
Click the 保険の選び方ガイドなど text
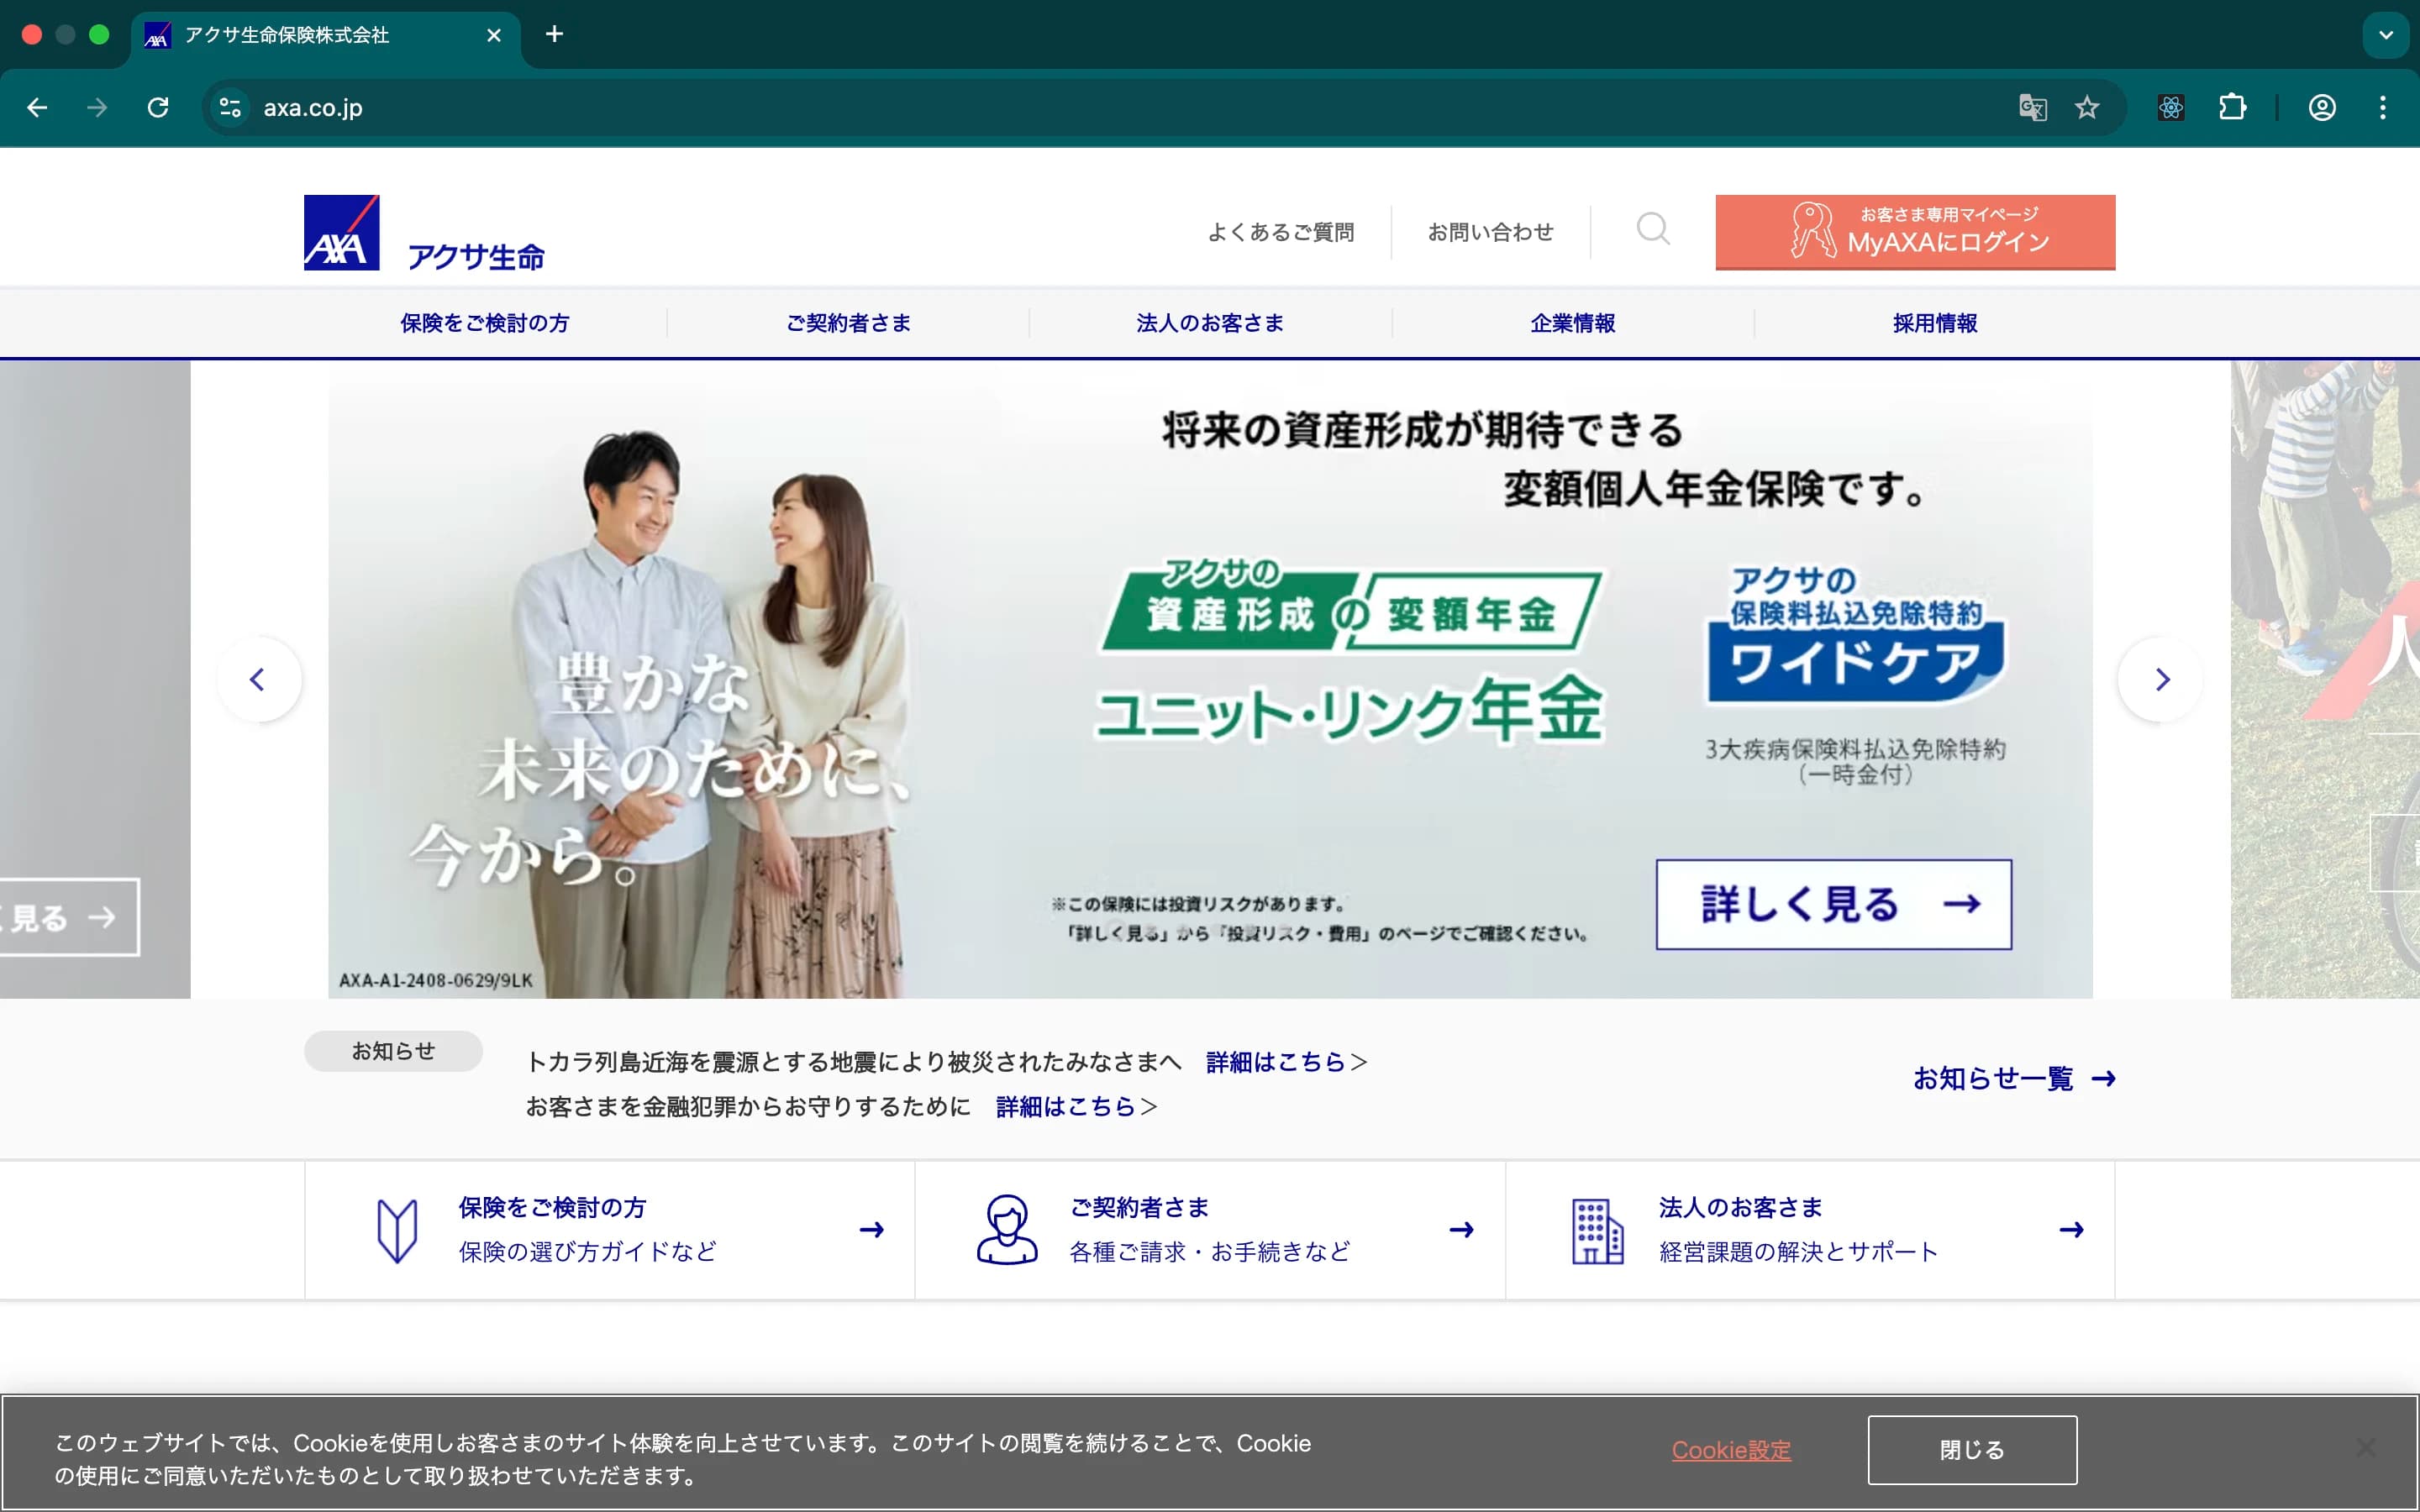point(588,1252)
